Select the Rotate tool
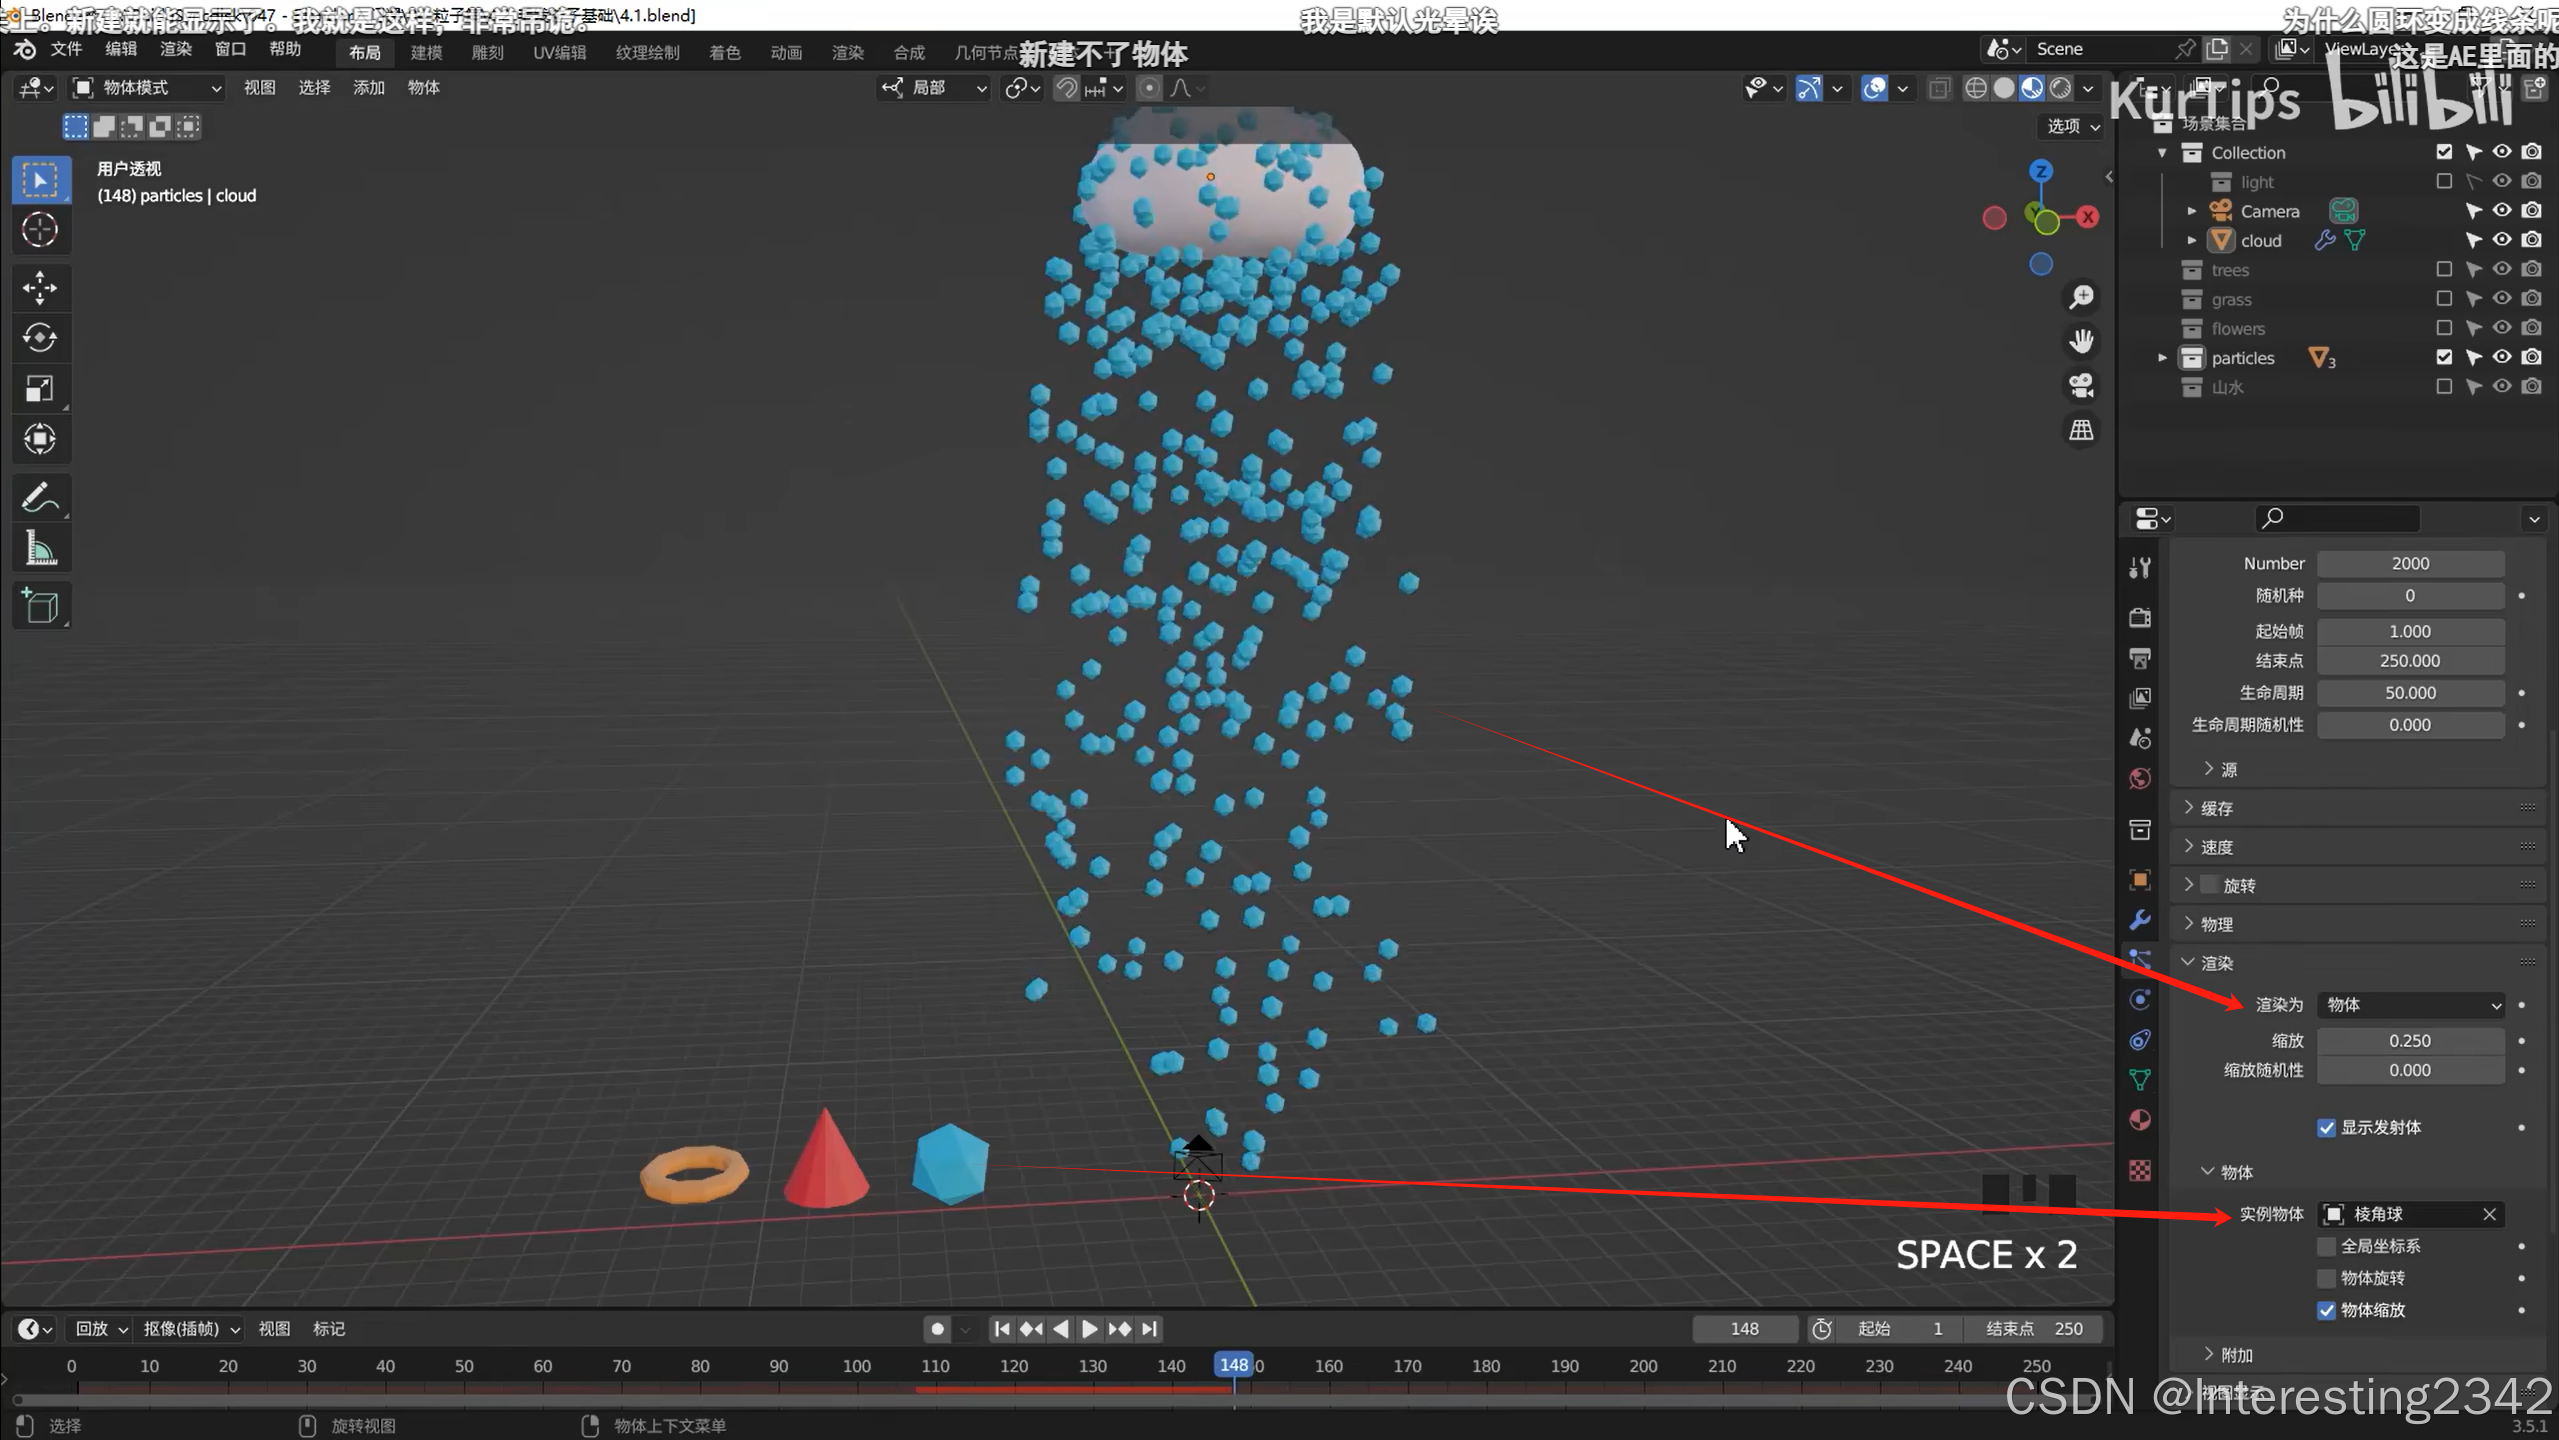The width and height of the screenshot is (2559, 1440). 40,338
